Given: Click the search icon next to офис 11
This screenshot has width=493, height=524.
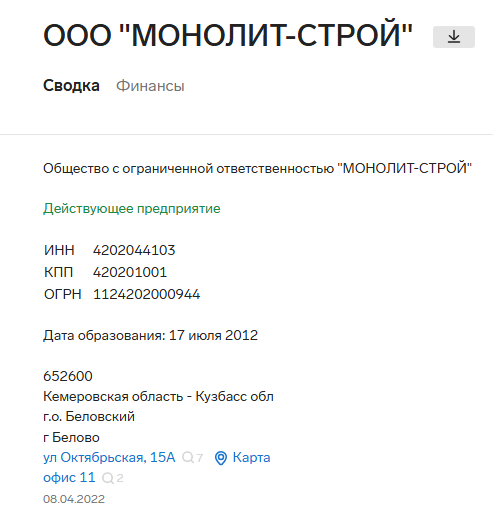Looking at the screenshot, I should [x=108, y=478].
